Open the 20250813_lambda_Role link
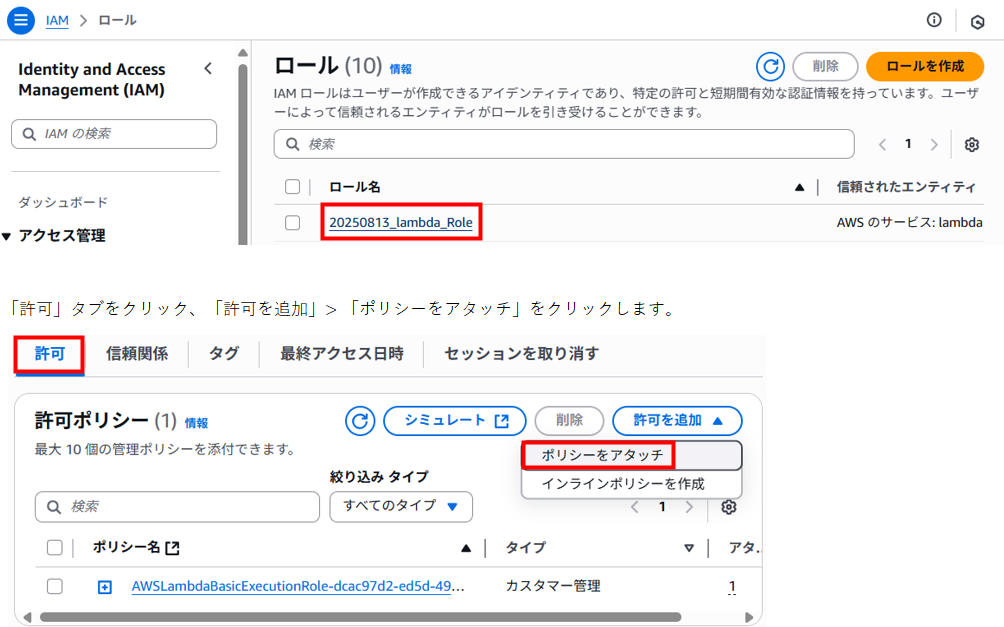1004x627 pixels. click(401, 222)
